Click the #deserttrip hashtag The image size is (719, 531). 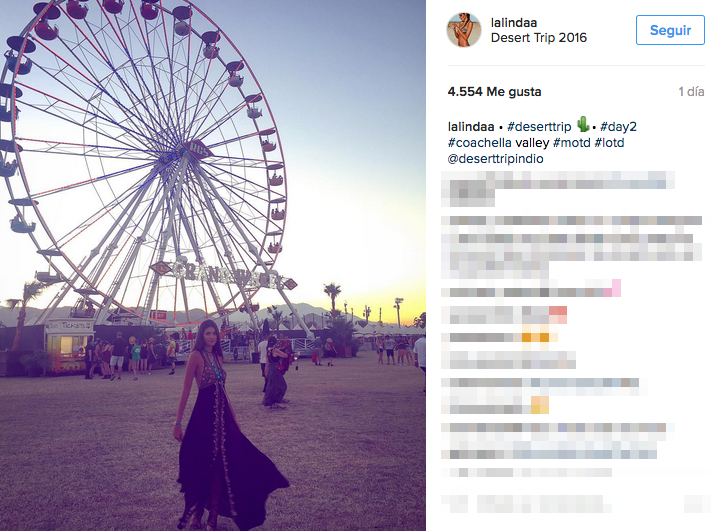click(x=539, y=127)
